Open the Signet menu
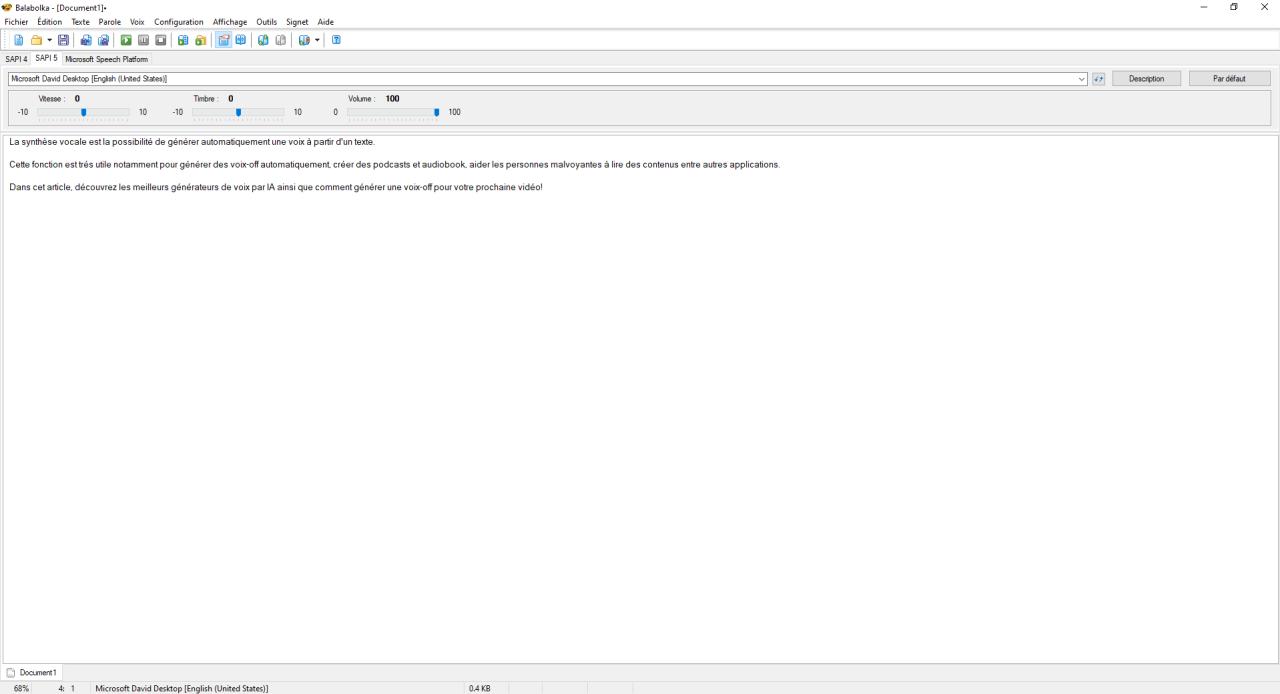This screenshot has height=694, width=1280. (298, 22)
